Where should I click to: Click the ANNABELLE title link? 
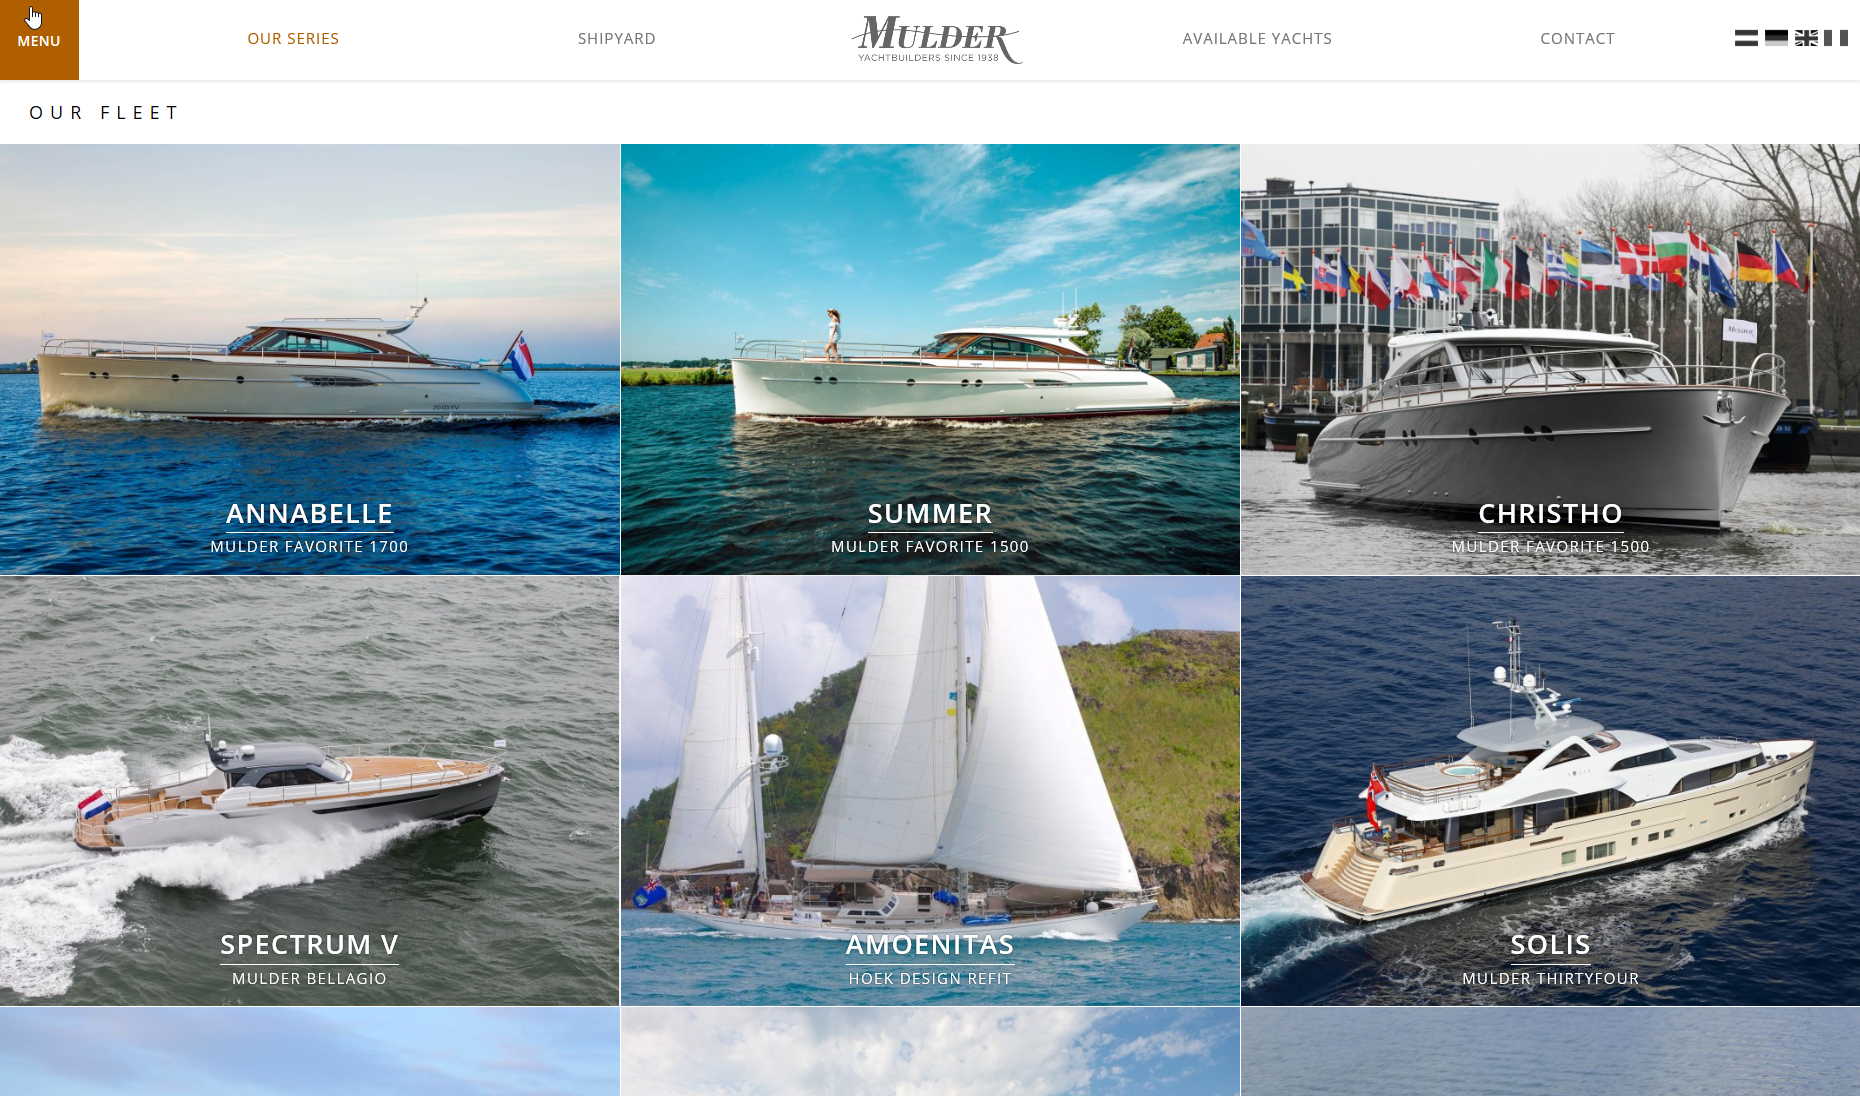point(309,514)
